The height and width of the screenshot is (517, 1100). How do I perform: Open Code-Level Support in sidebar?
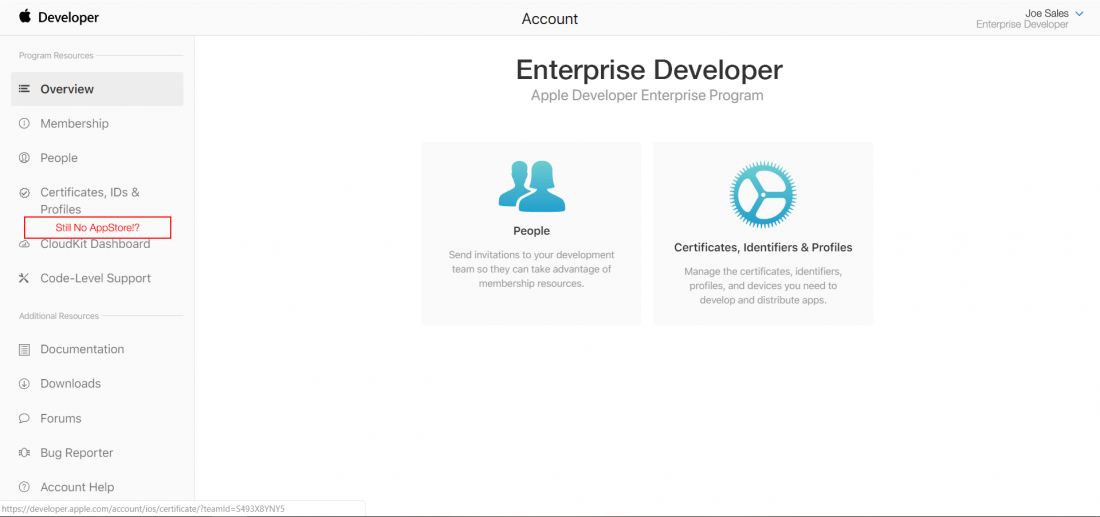(x=95, y=278)
